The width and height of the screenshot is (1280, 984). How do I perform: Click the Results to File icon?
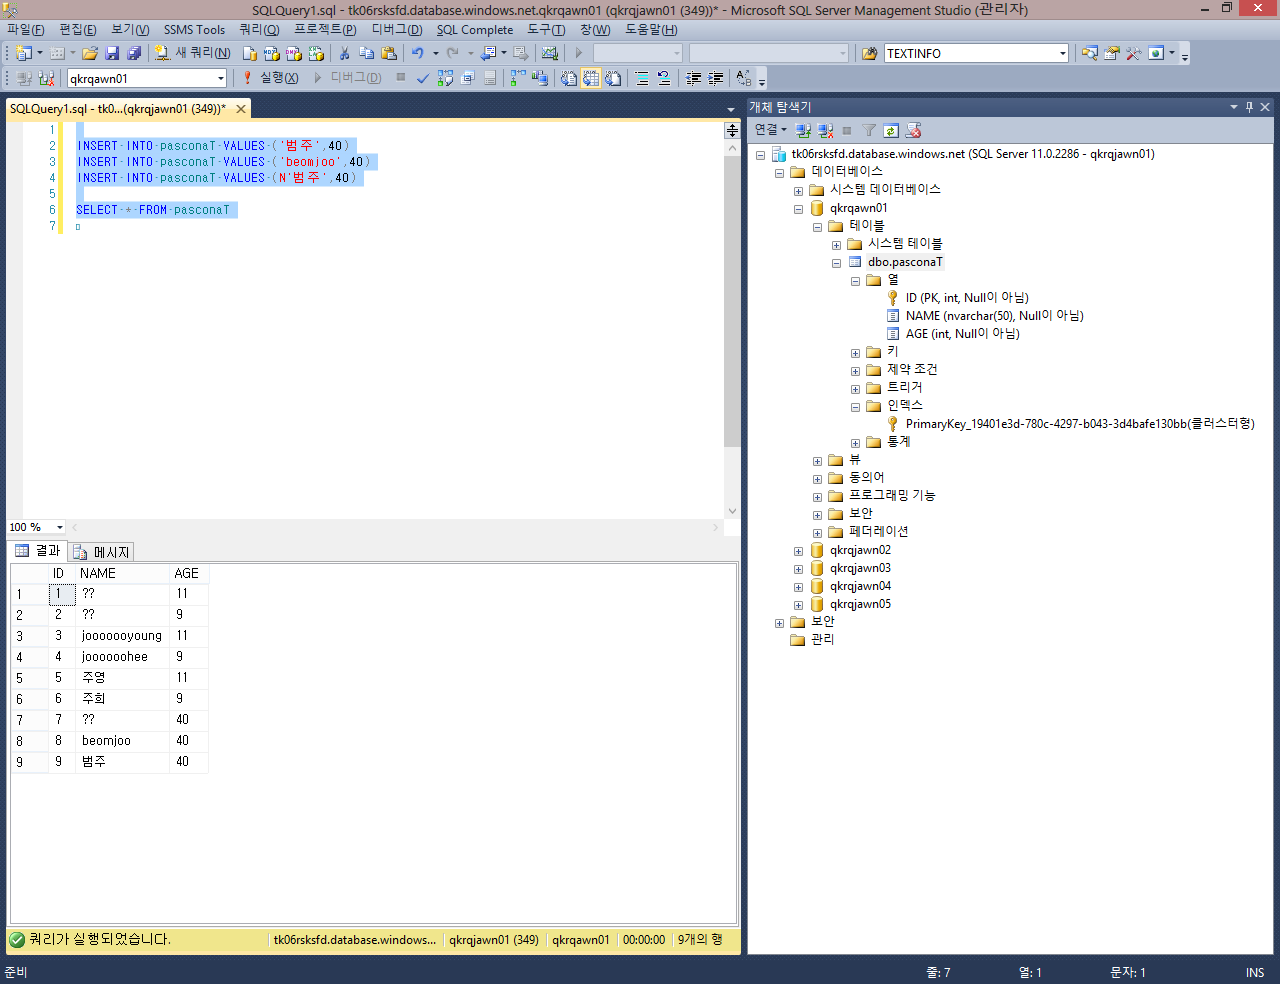(x=613, y=78)
